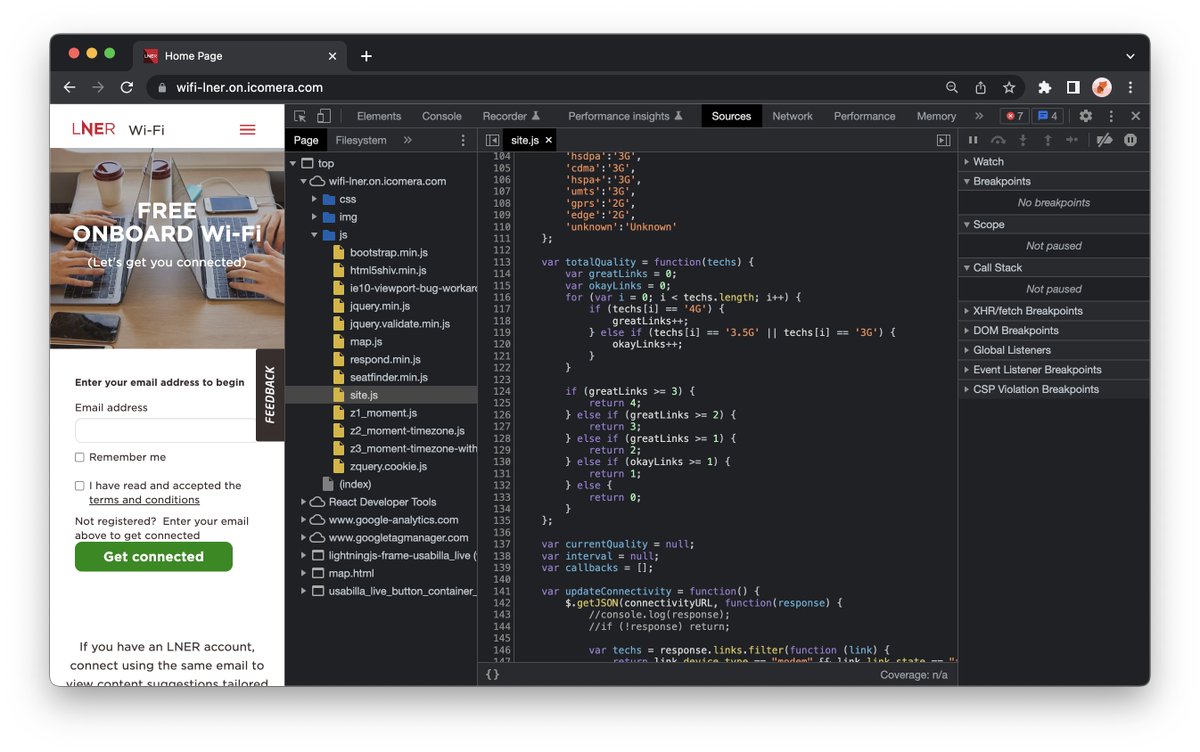Open the Recorder tab
Viewport: 1200px width, 752px height.
click(x=511, y=116)
